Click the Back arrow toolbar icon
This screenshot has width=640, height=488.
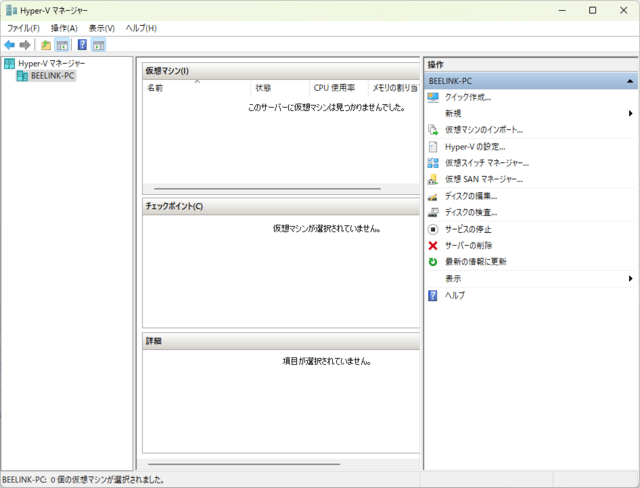[x=9, y=45]
